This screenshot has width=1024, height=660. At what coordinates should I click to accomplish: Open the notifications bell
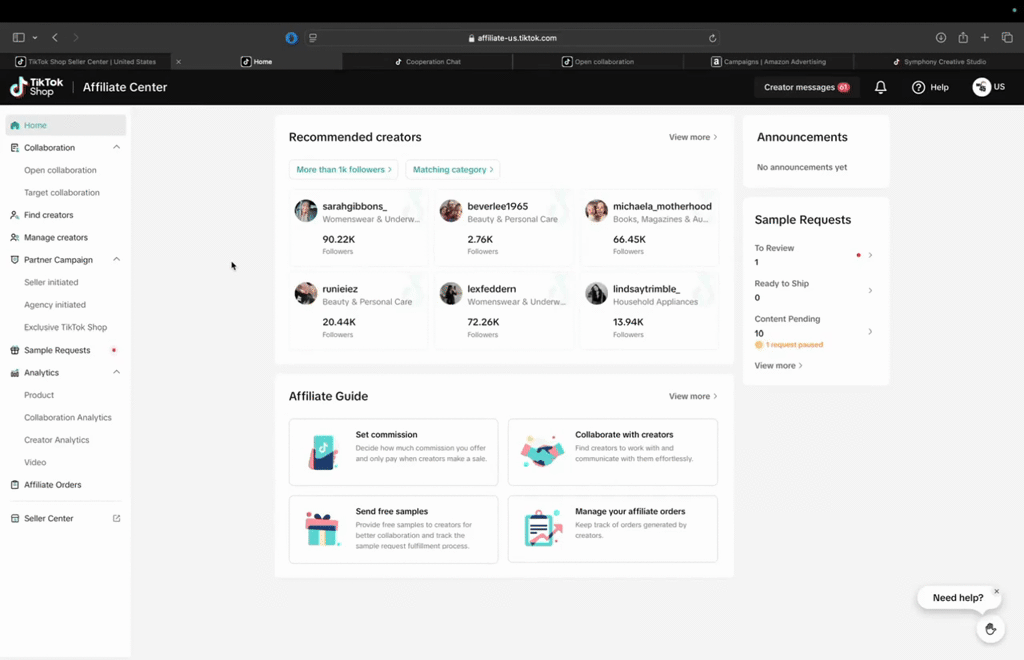tap(880, 87)
